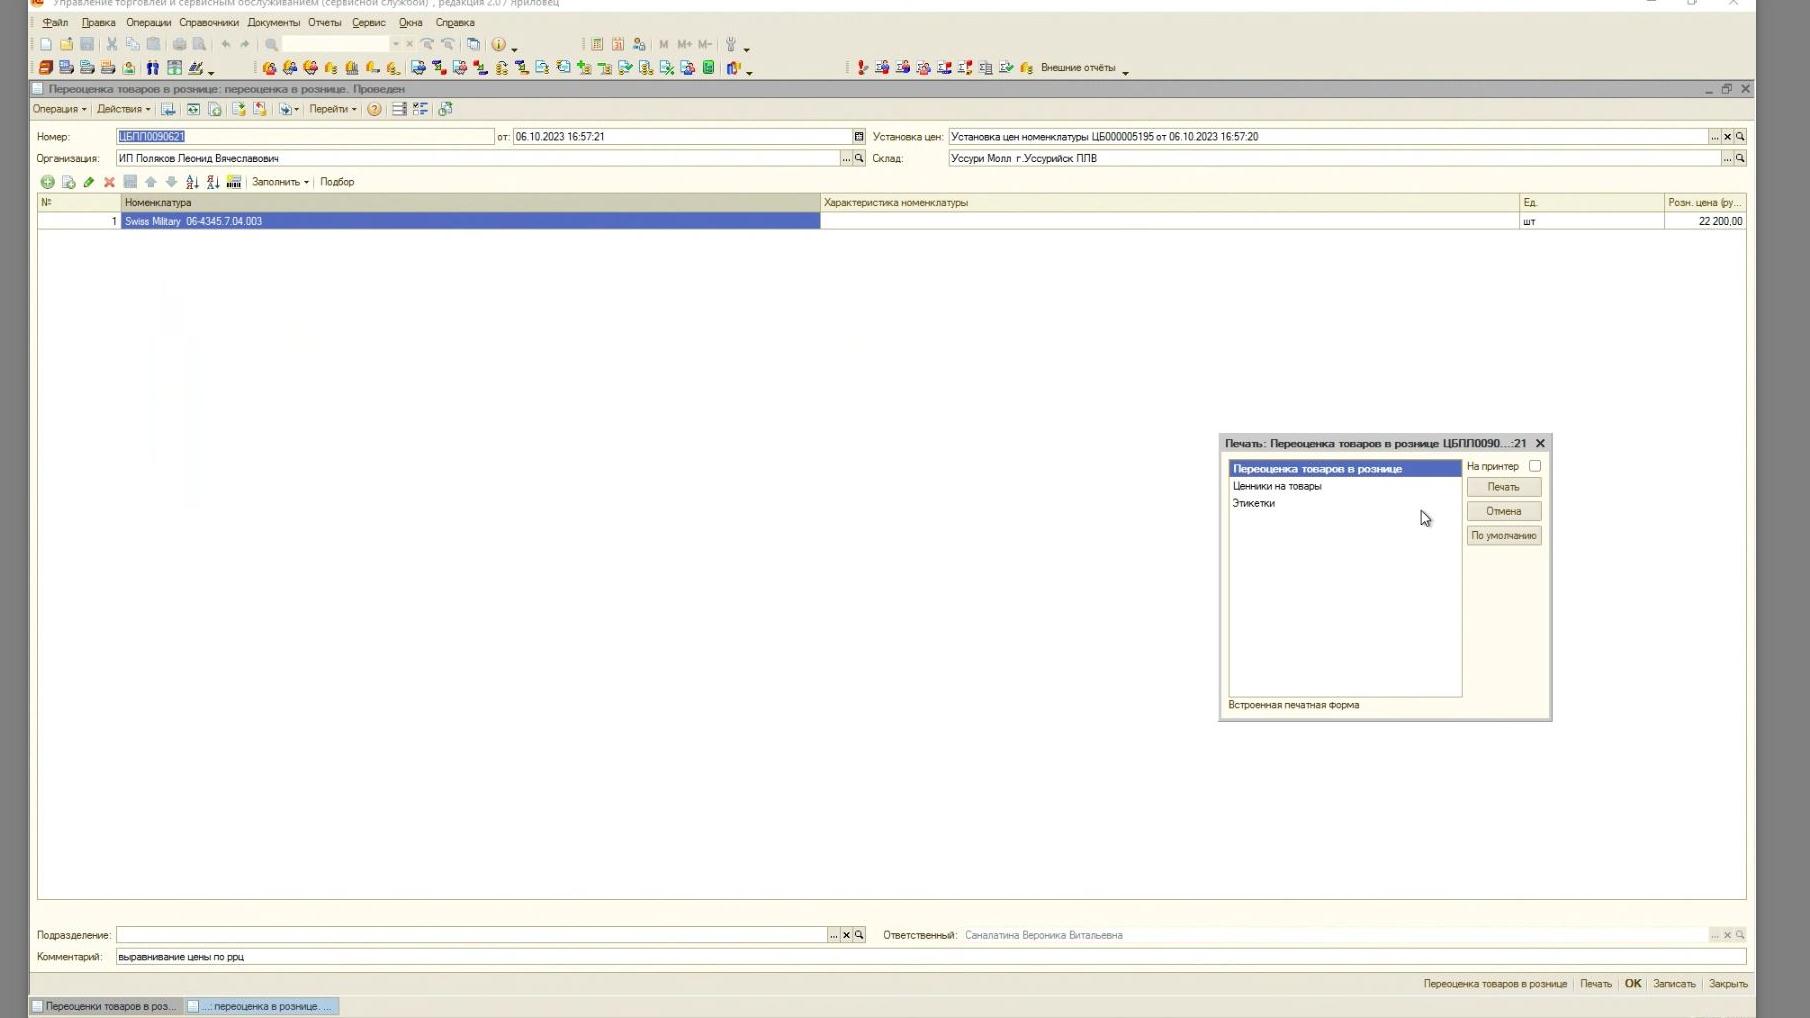This screenshot has height=1018, width=1810.
Task: Toggle the На принтер checkbox
Action: pyautogui.click(x=1535, y=466)
